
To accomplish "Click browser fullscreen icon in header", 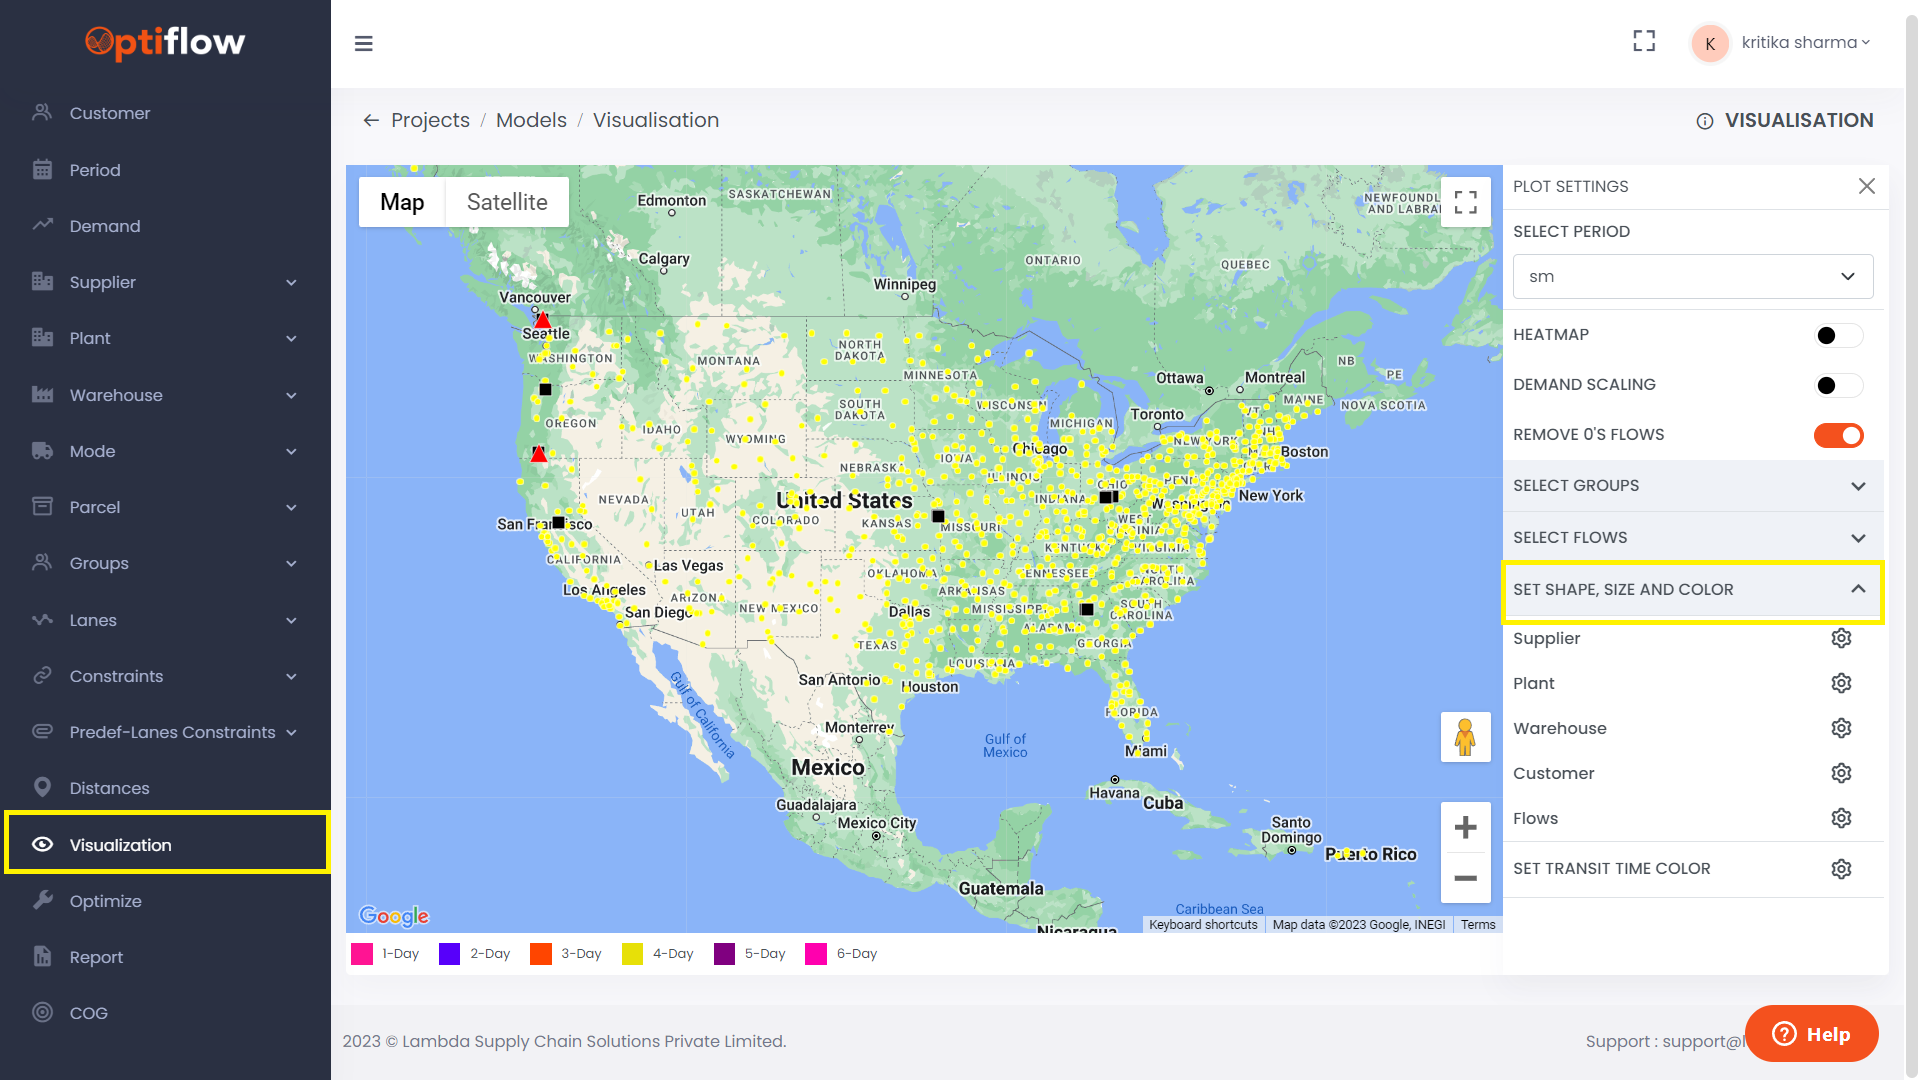I will click(x=1644, y=41).
